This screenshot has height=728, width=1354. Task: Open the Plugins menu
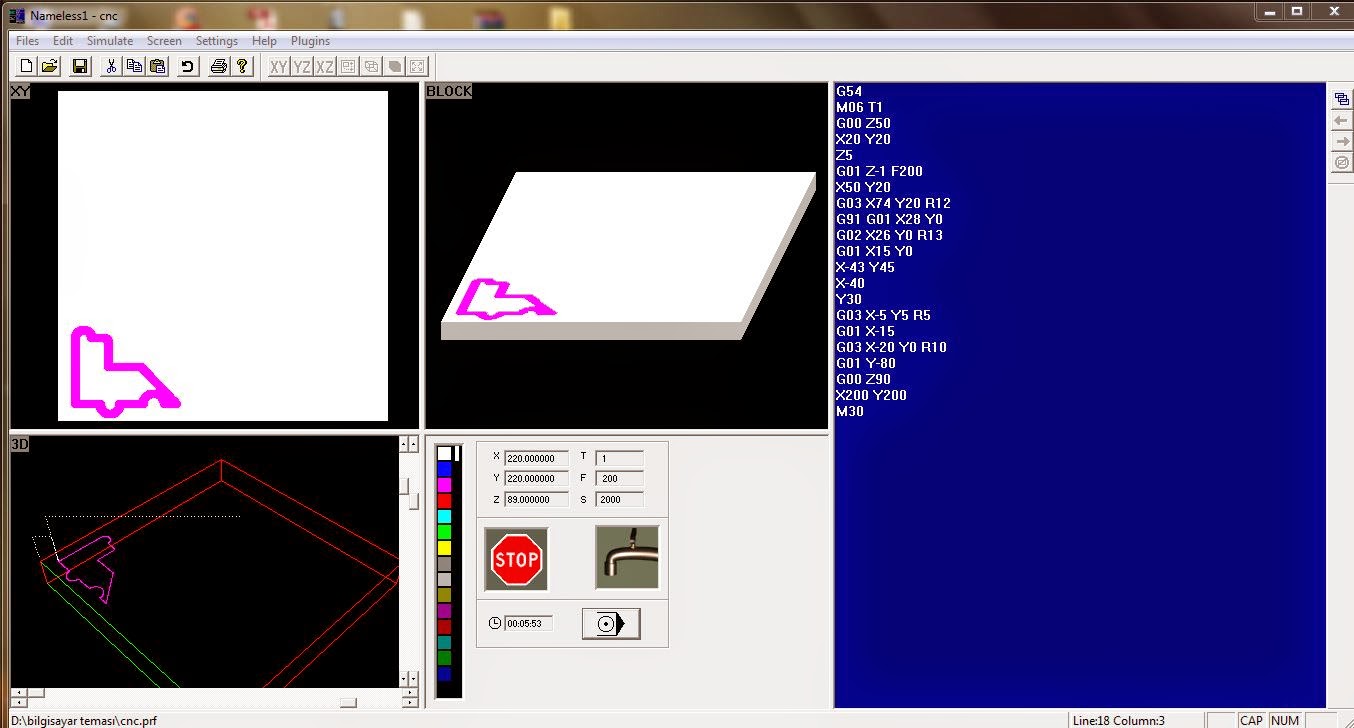click(310, 41)
